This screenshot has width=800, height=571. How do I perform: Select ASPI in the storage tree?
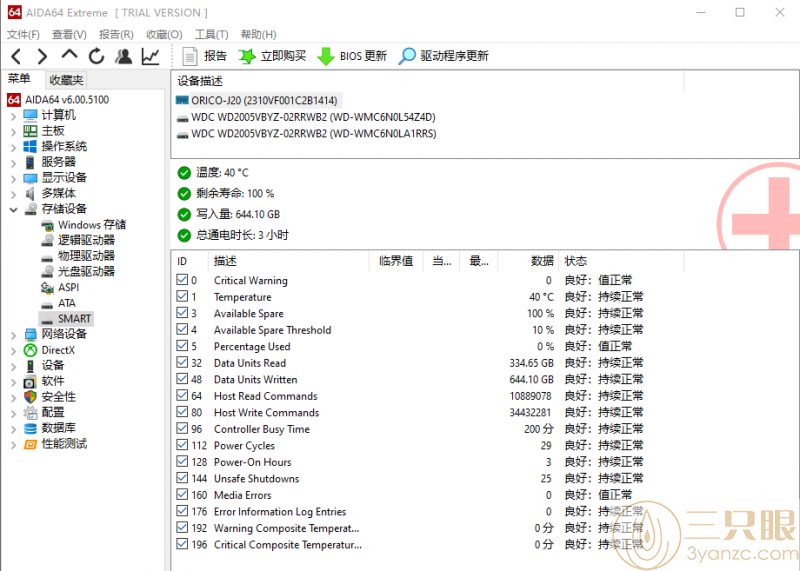[x=68, y=287]
